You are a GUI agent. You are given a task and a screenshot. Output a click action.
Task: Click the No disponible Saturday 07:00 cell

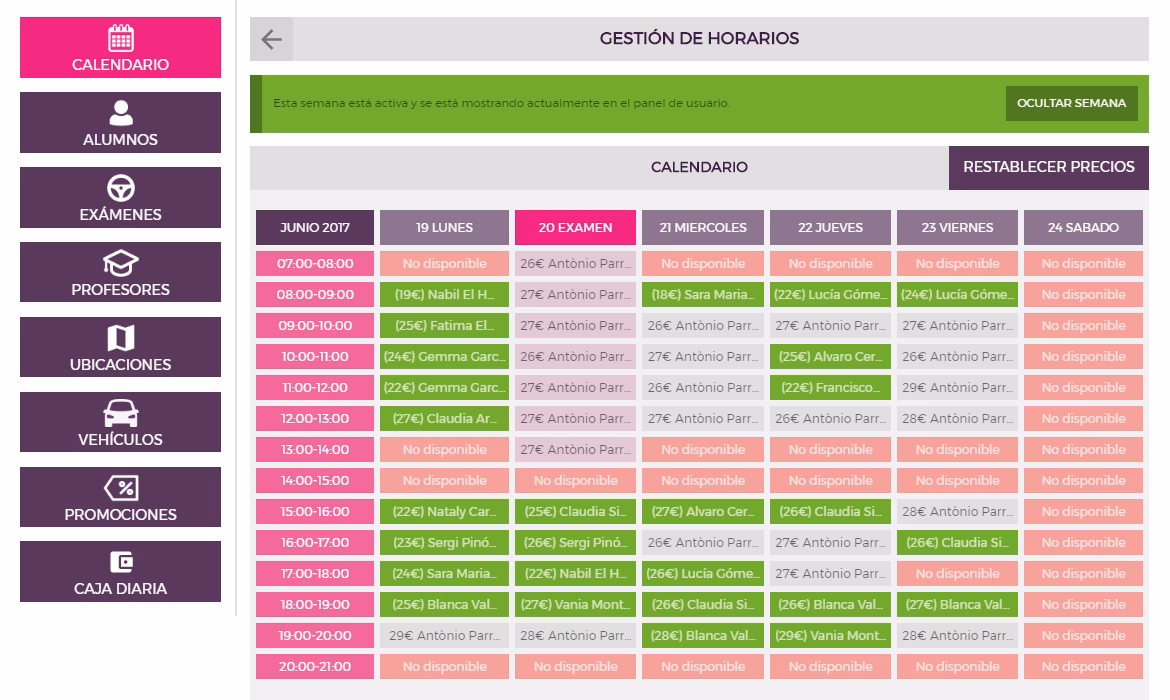tap(1083, 263)
